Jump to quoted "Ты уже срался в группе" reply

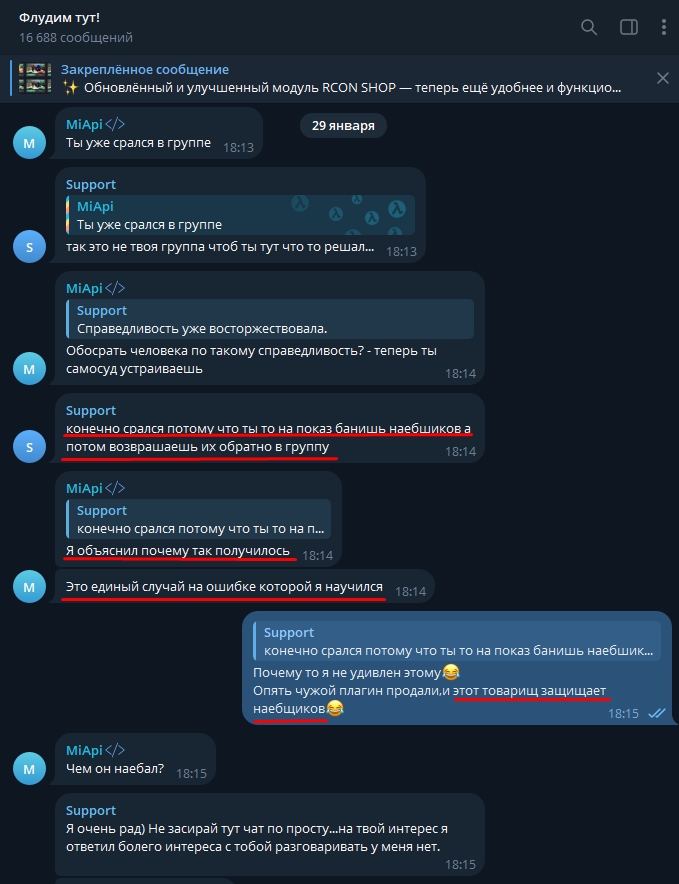241,215
